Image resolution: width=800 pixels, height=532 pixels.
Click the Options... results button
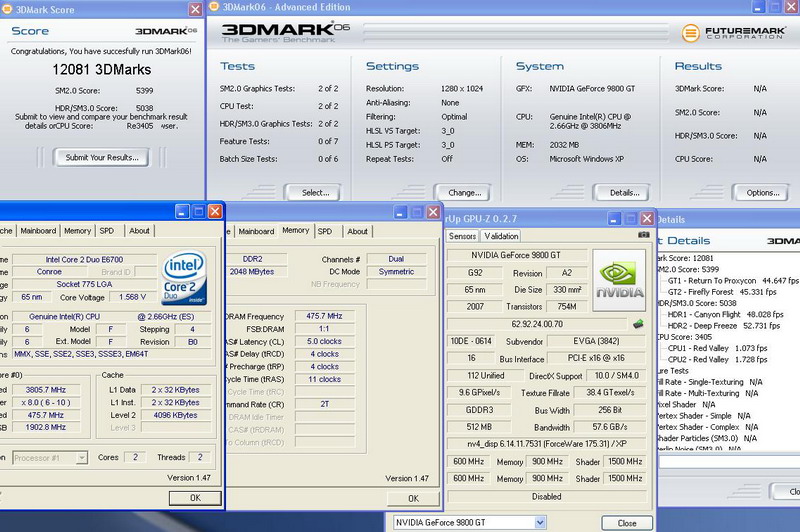pos(762,193)
